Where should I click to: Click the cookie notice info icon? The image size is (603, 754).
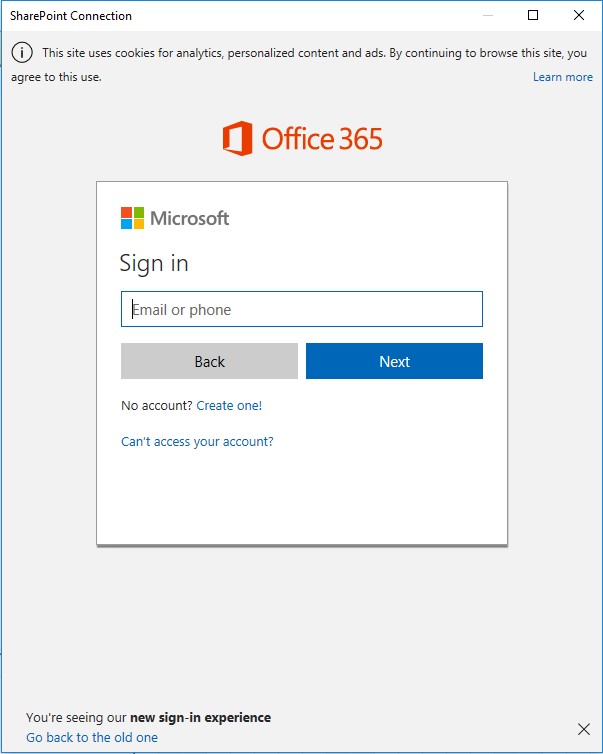point(22,52)
